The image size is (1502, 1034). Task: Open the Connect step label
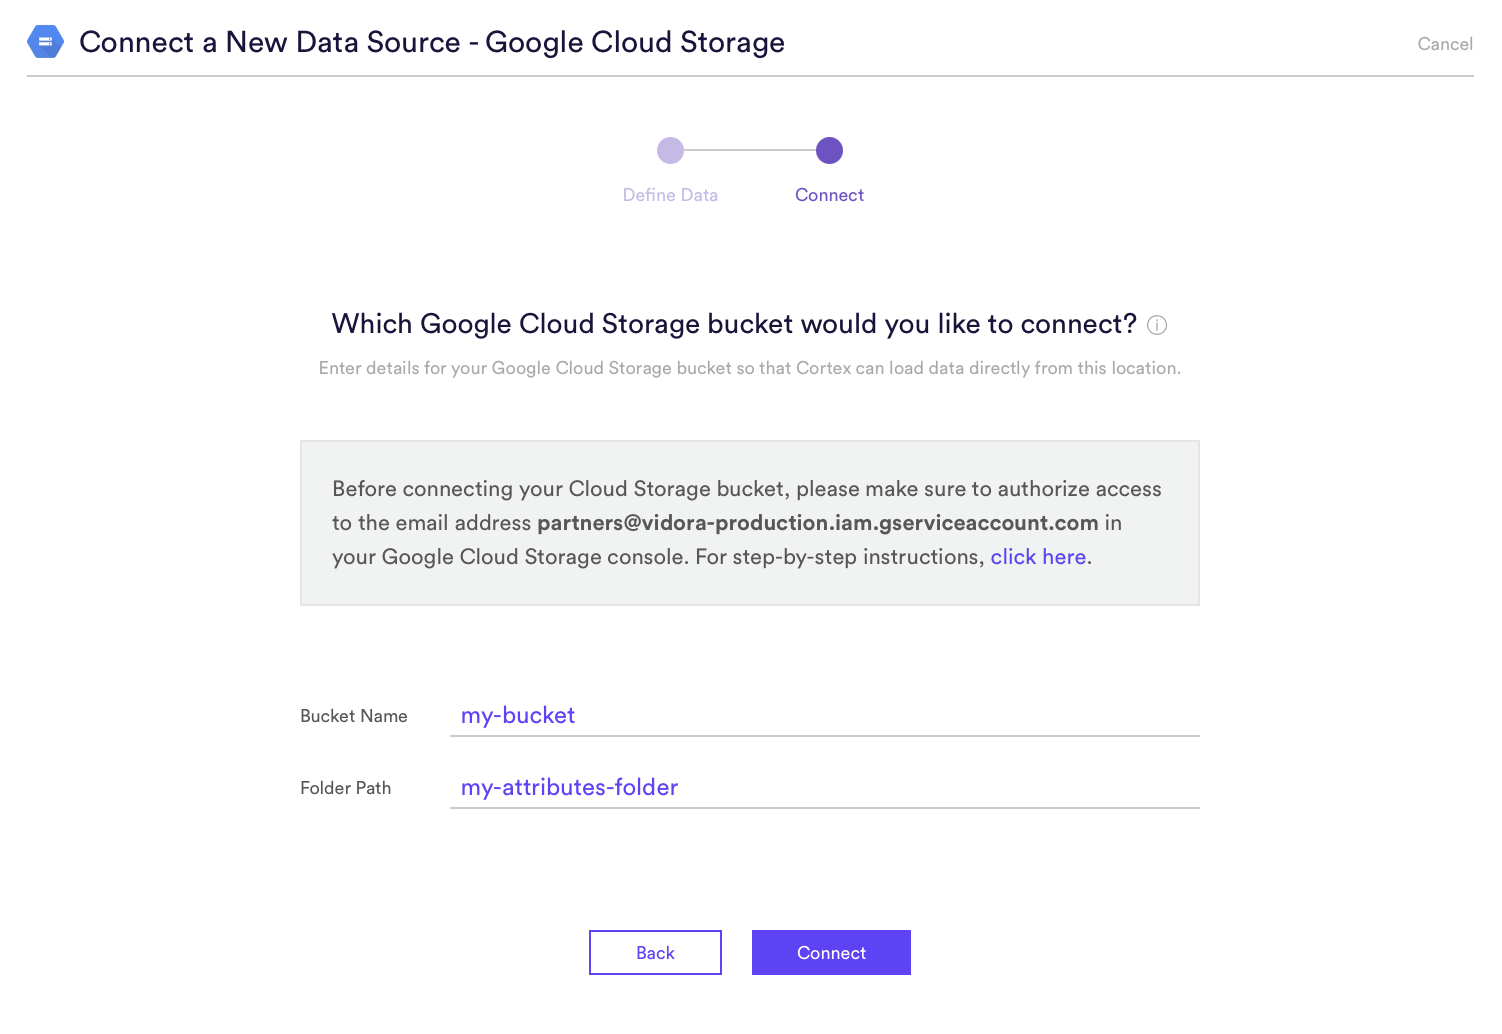[829, 195]
